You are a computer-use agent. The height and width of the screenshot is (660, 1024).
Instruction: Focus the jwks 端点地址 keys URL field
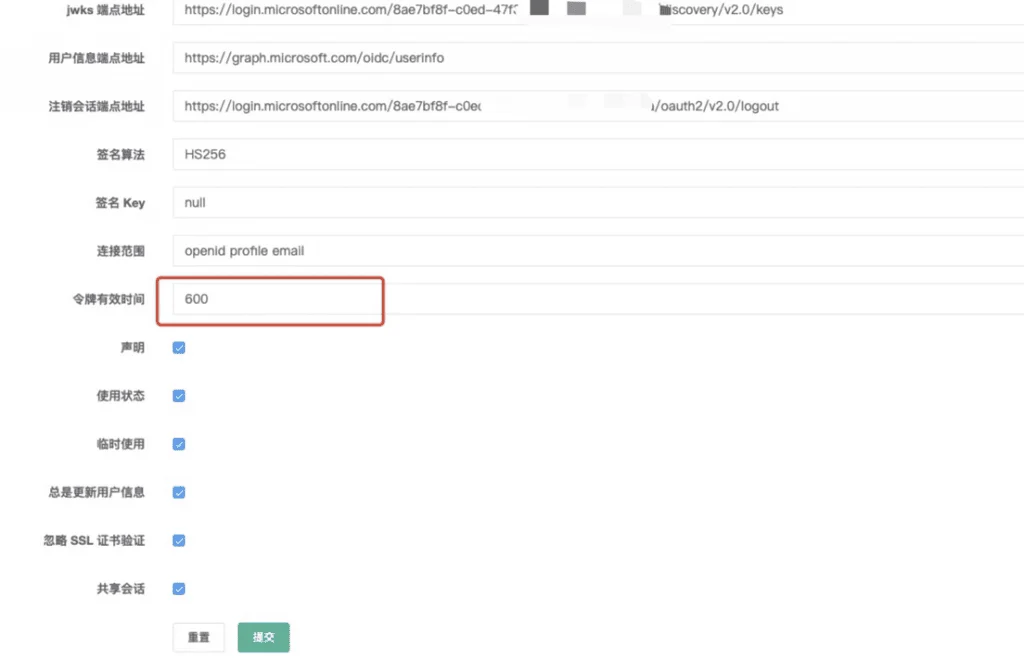pos(598,10)
